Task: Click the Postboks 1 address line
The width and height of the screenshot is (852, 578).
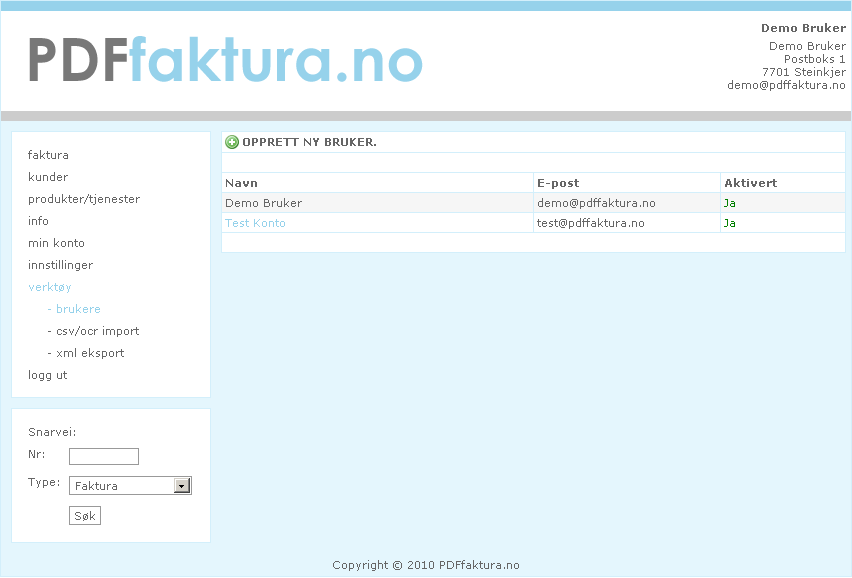Action: click(815, 59)
